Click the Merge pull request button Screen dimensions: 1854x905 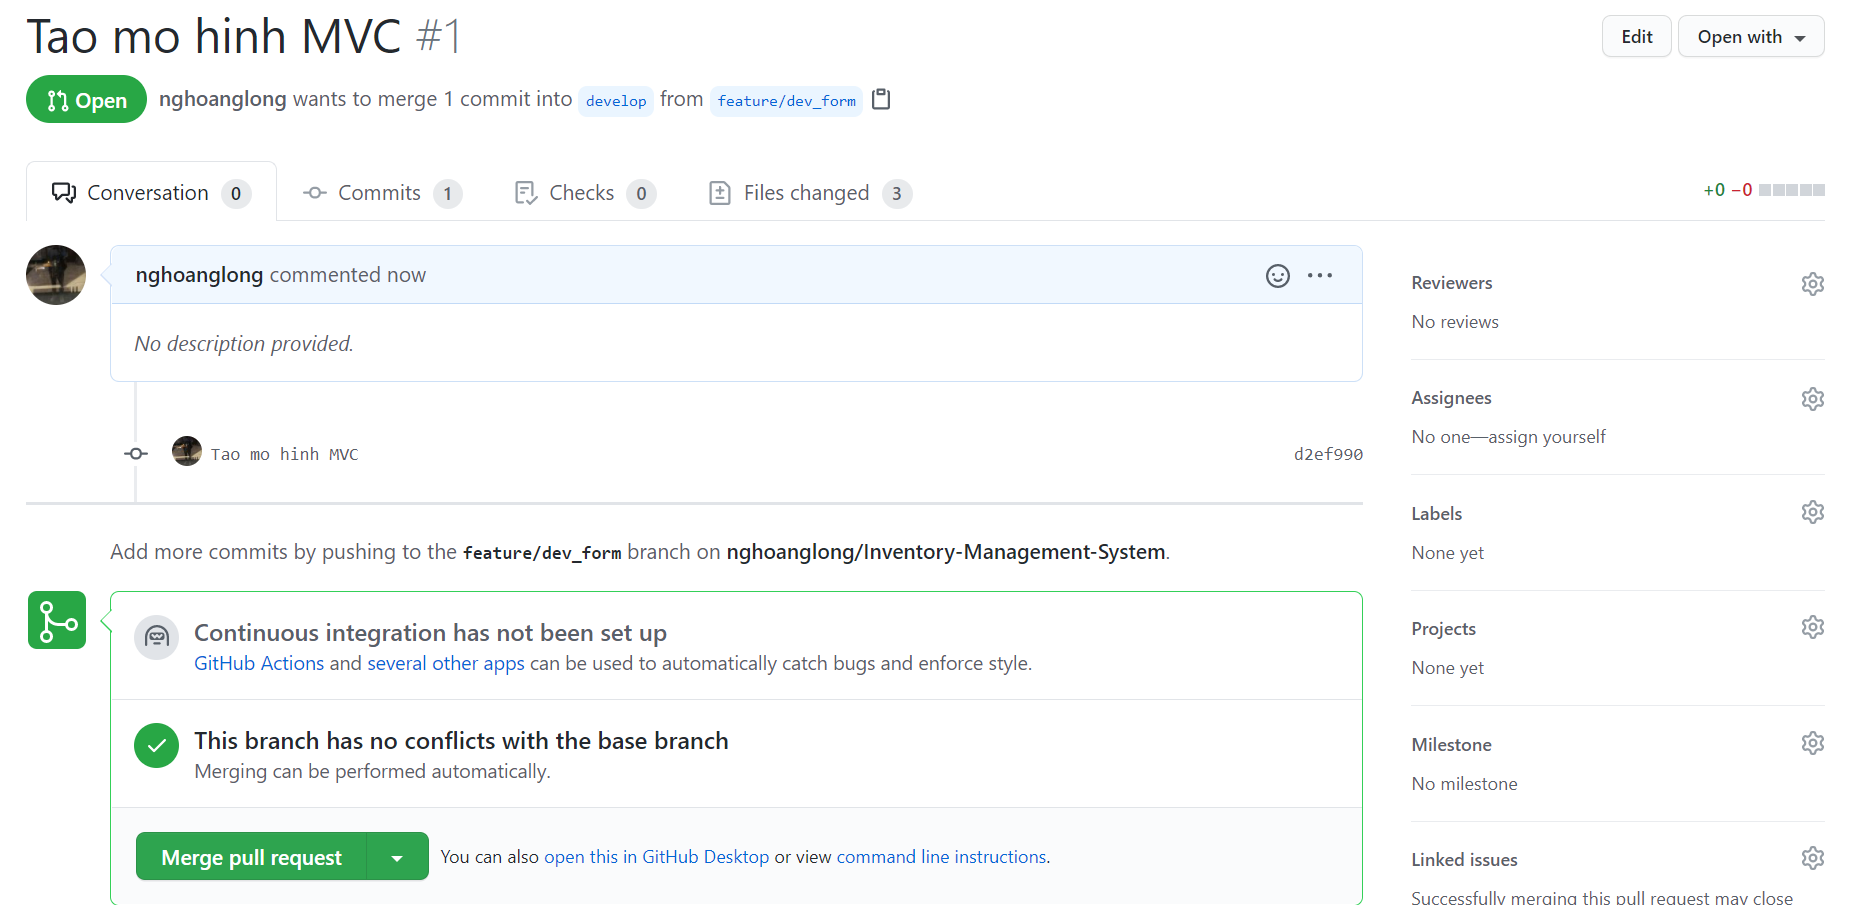pos(251,856)
